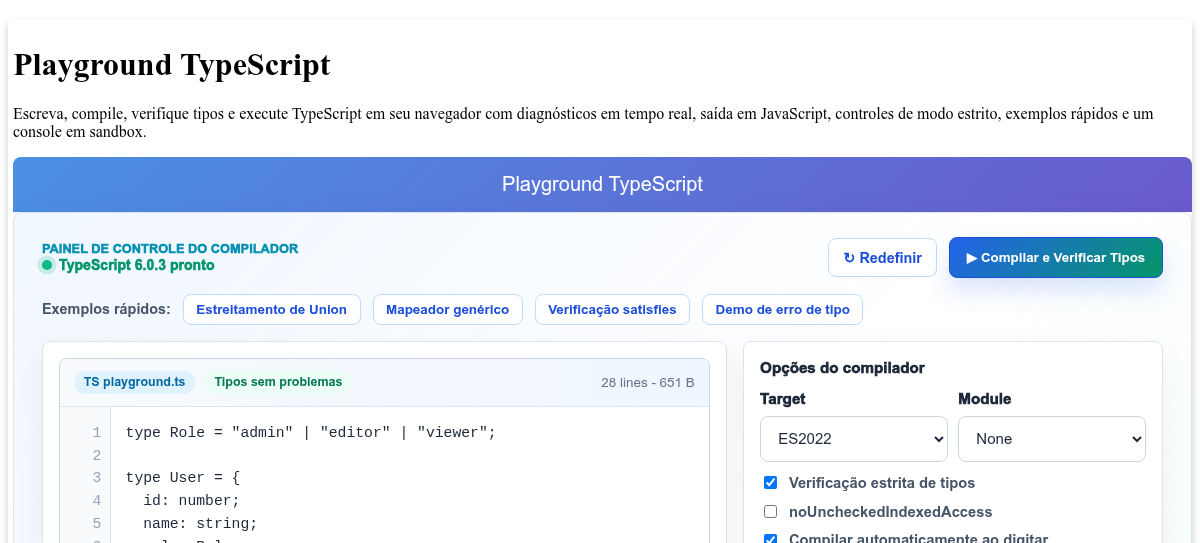Click the code line 'name: string;'
The image size is (1200, 543).
[200, 523]
